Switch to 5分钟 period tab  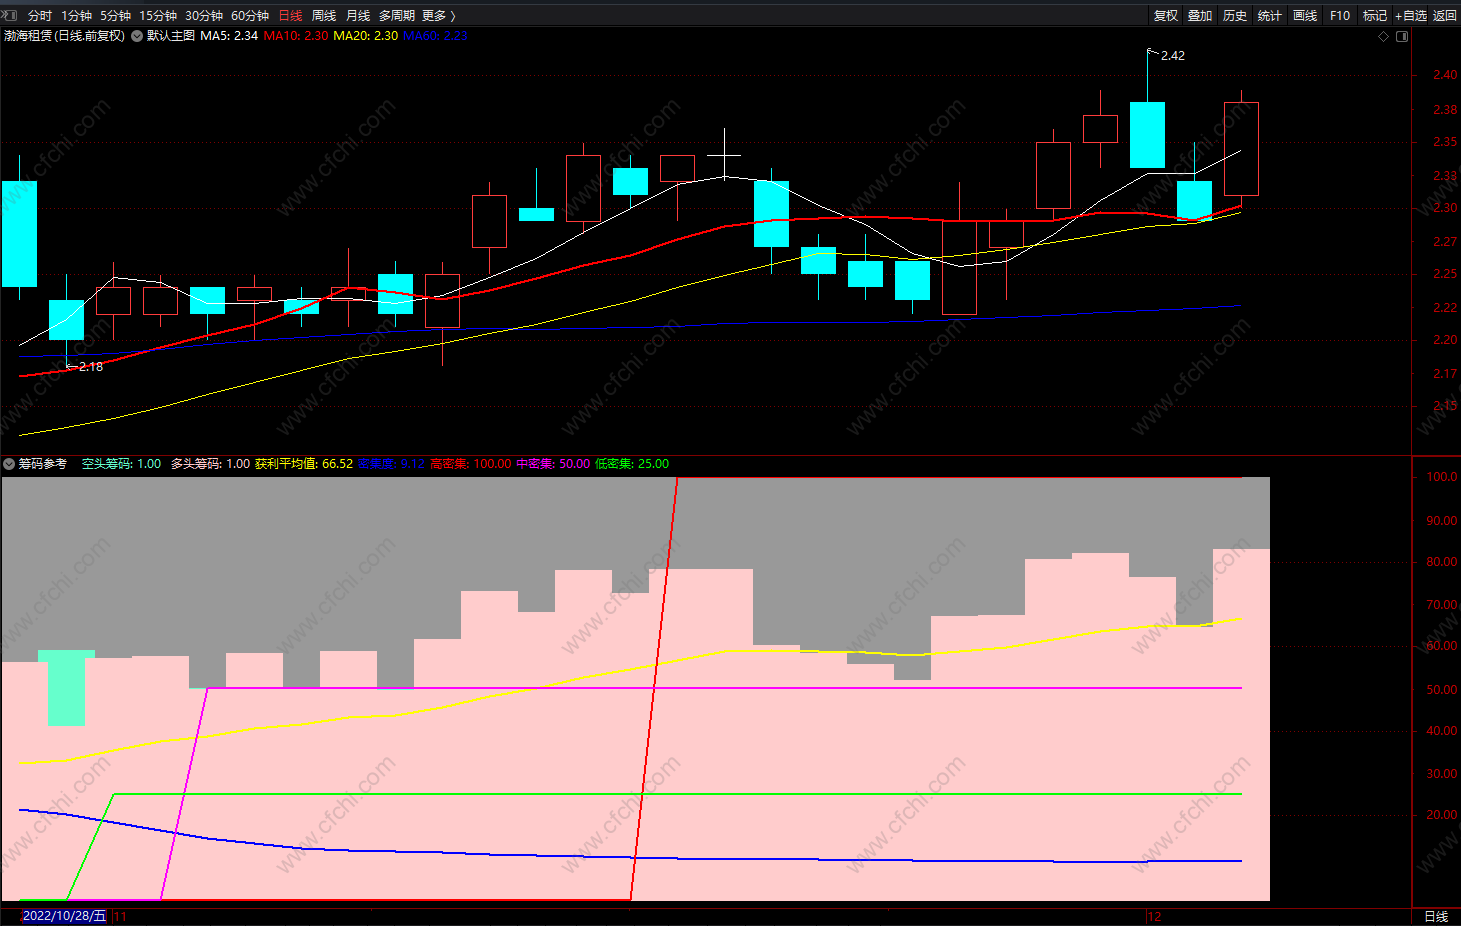115,15
